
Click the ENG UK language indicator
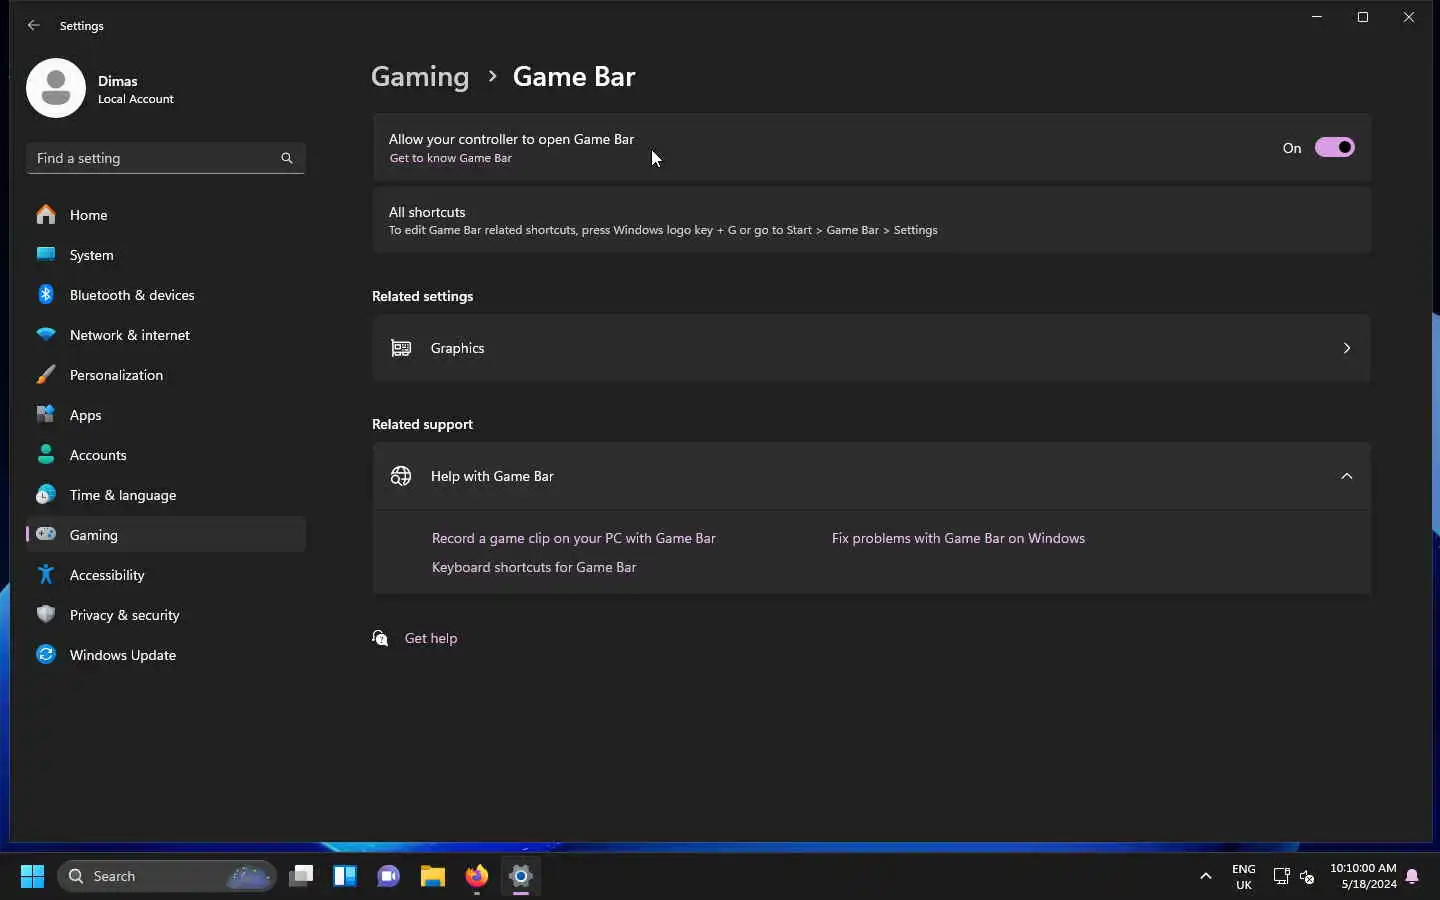tap(1244, 877)
